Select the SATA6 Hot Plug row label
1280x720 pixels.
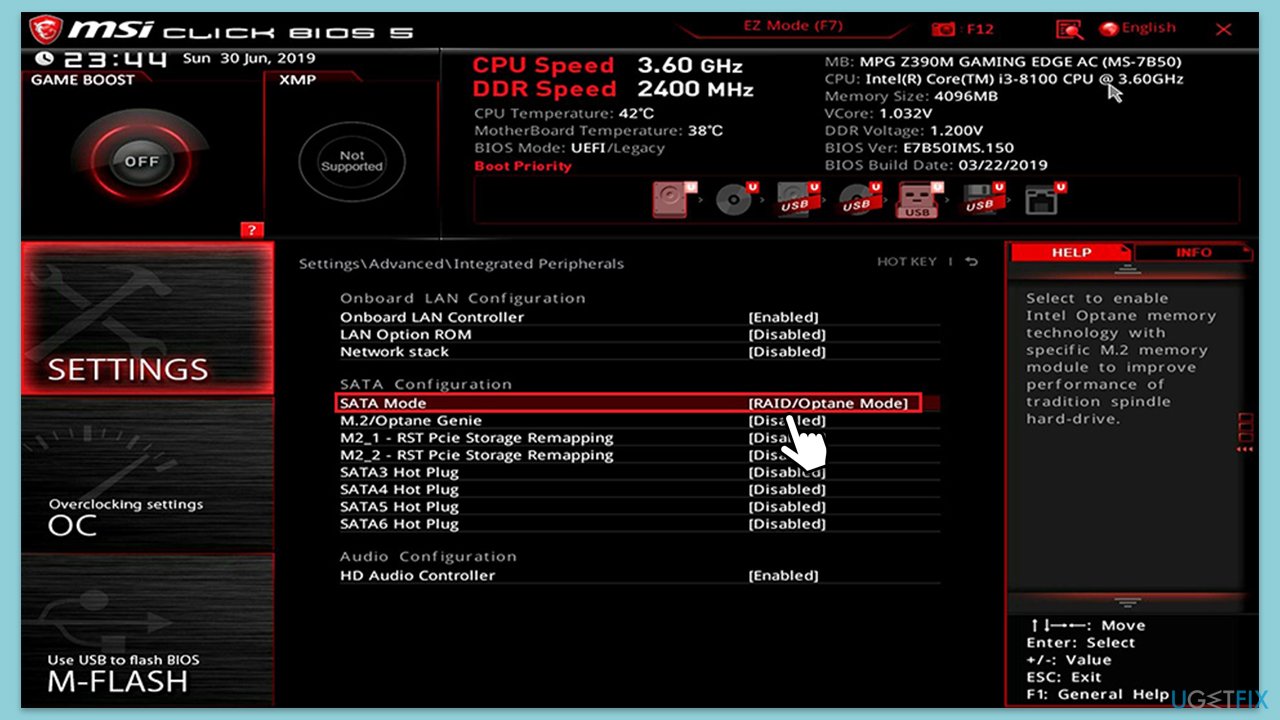pos(399,523)
